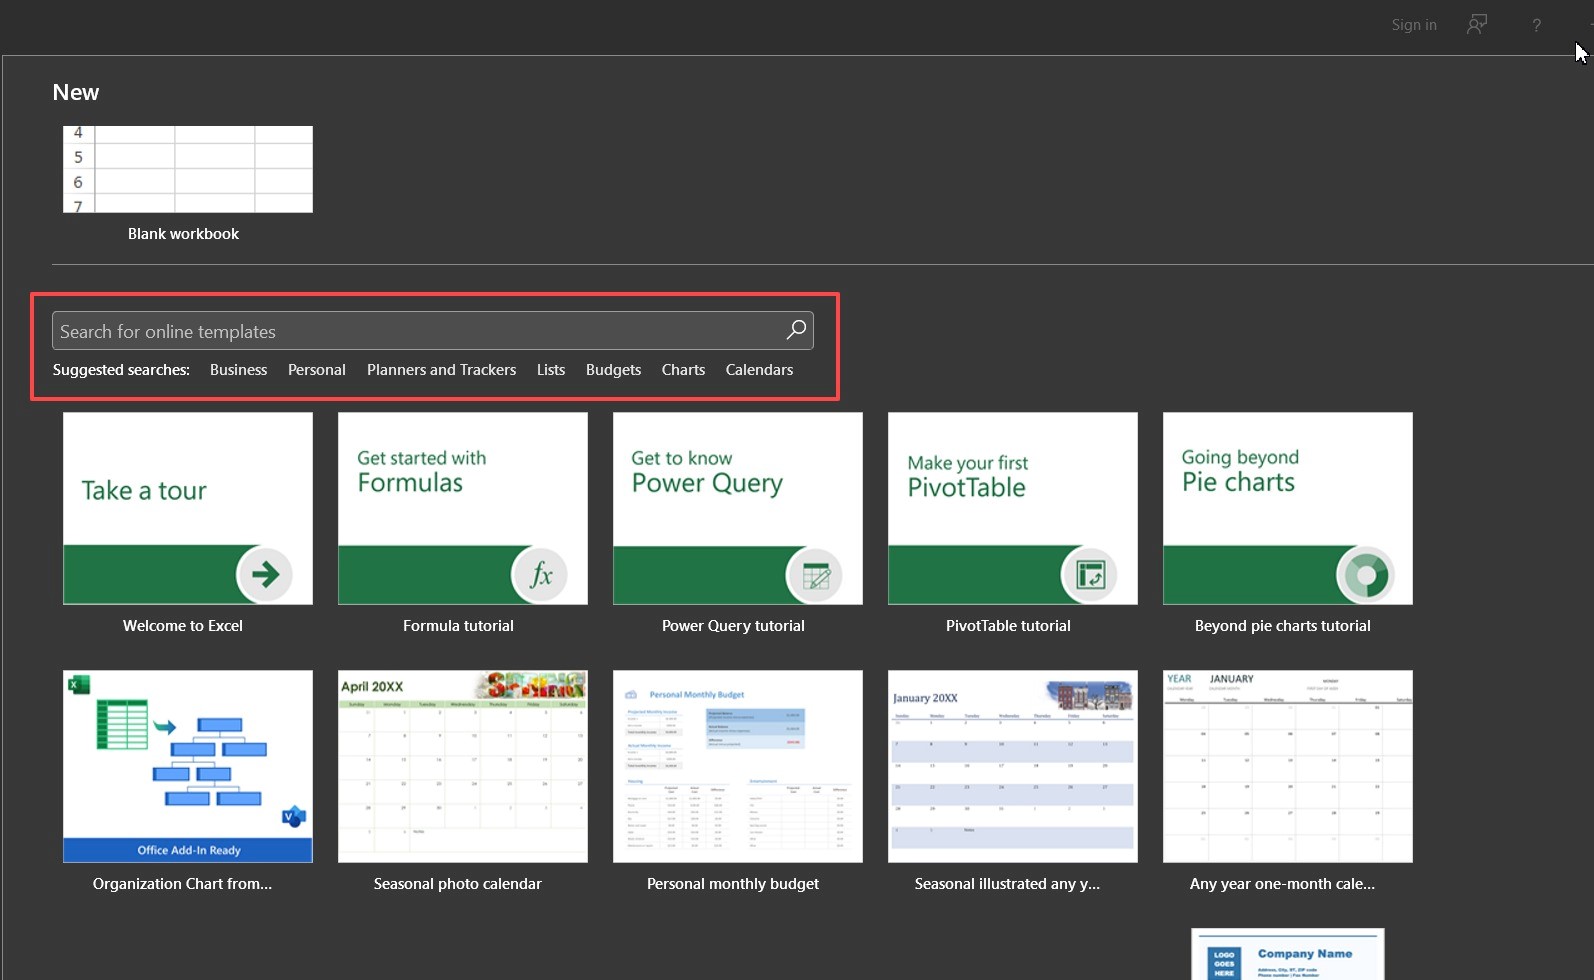Image resolution: width=1594 pixels, height=980 pixels.
Task: Click the Help question mark icon
Action: tap(1536, 25)
